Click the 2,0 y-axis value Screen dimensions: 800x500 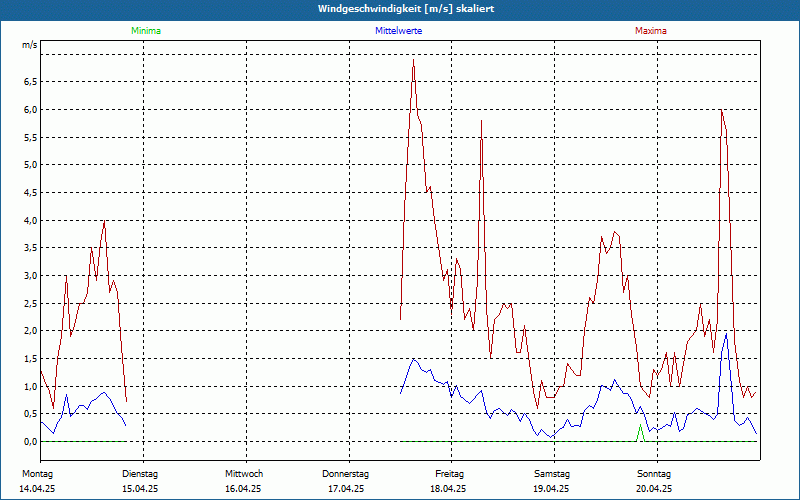[x=31, y=331]
